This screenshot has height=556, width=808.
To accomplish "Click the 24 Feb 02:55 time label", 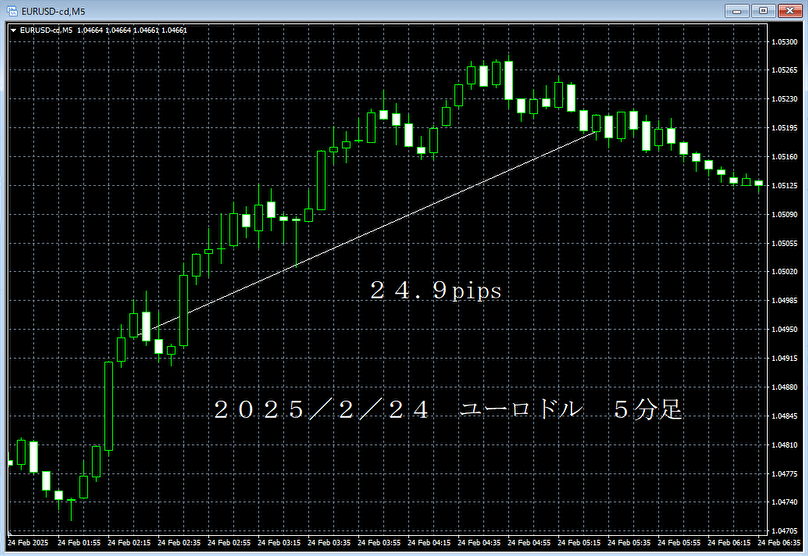I will pyautogui.click(x=229, y=543).
